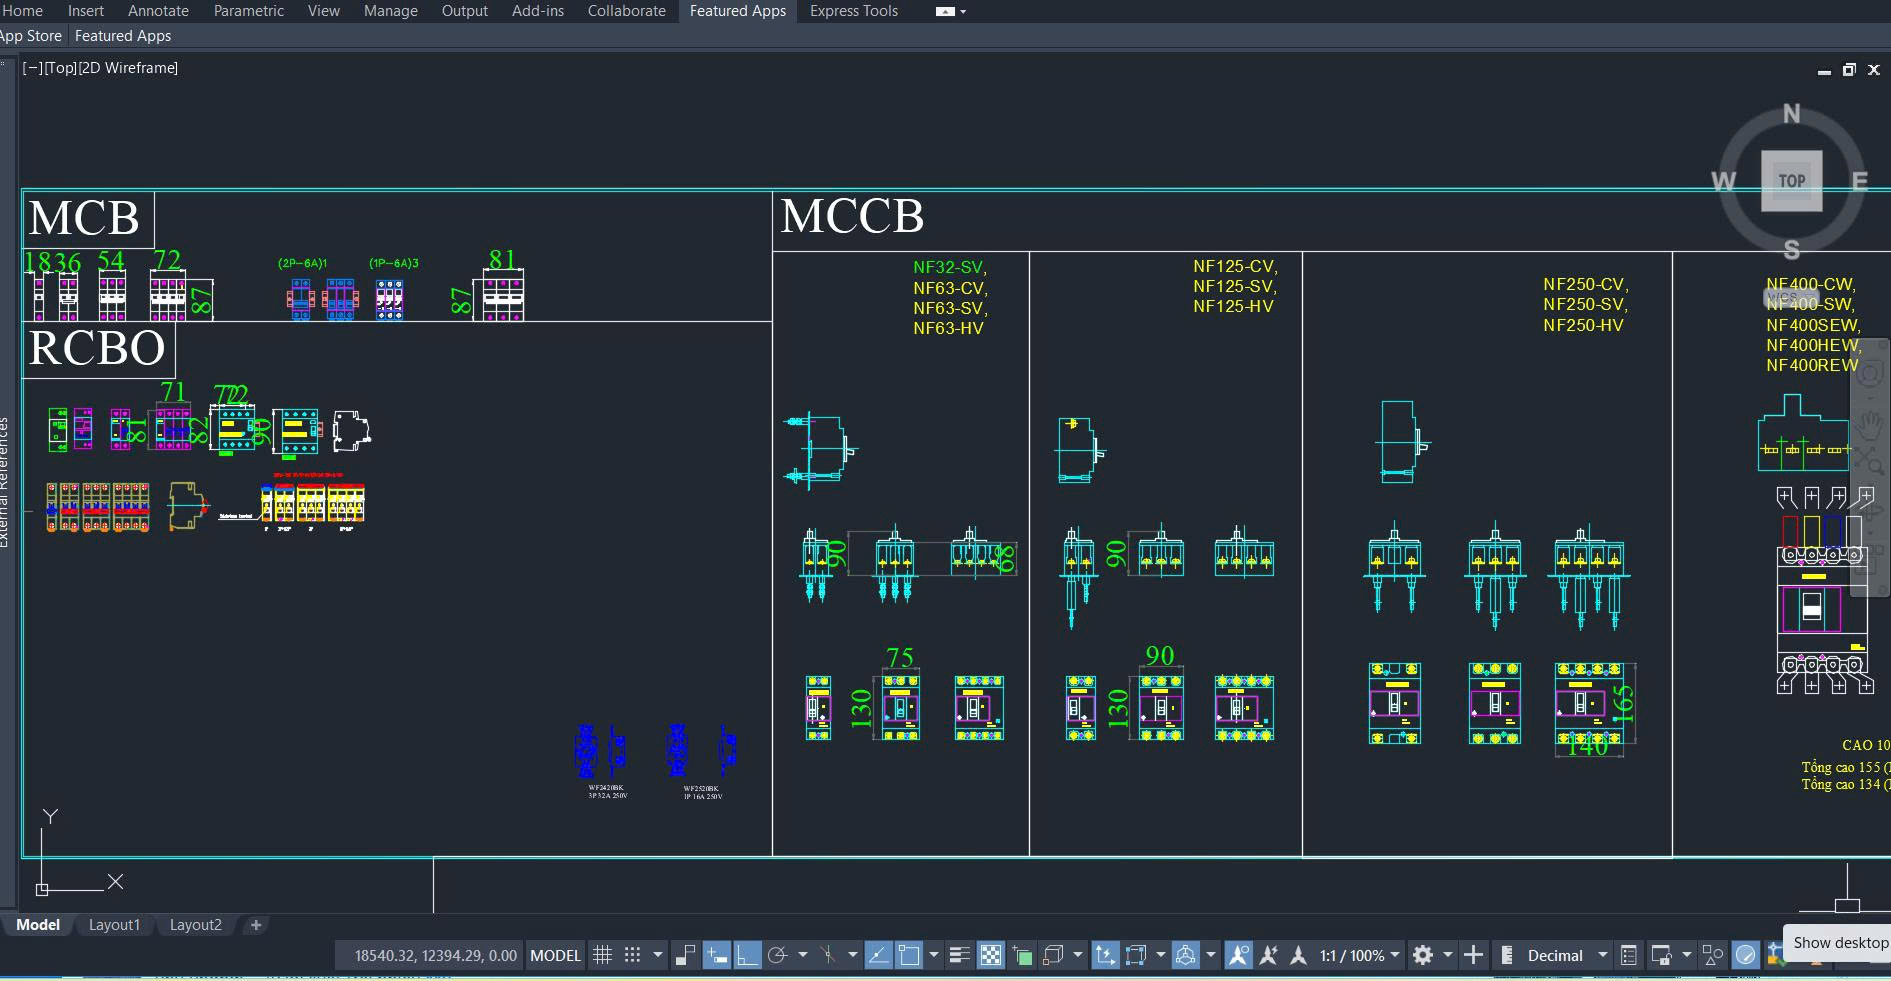This screenshot has width=1891, height=981.
Task: Click the Quick Properties icon
Action: coord(1628,955)
